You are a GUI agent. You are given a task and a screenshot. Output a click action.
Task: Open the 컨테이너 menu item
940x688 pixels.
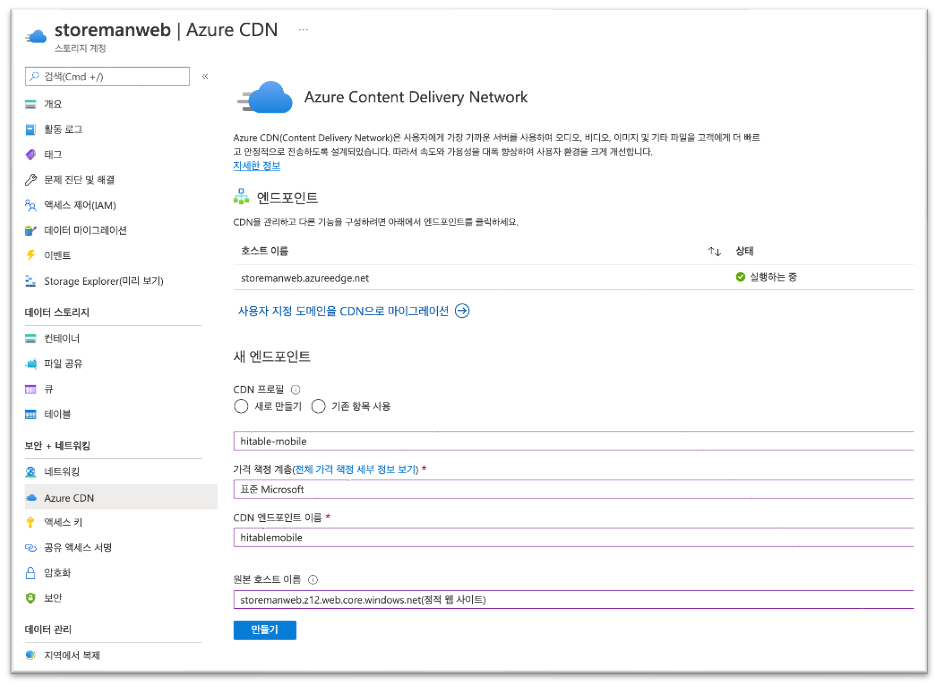click(62, 339)
